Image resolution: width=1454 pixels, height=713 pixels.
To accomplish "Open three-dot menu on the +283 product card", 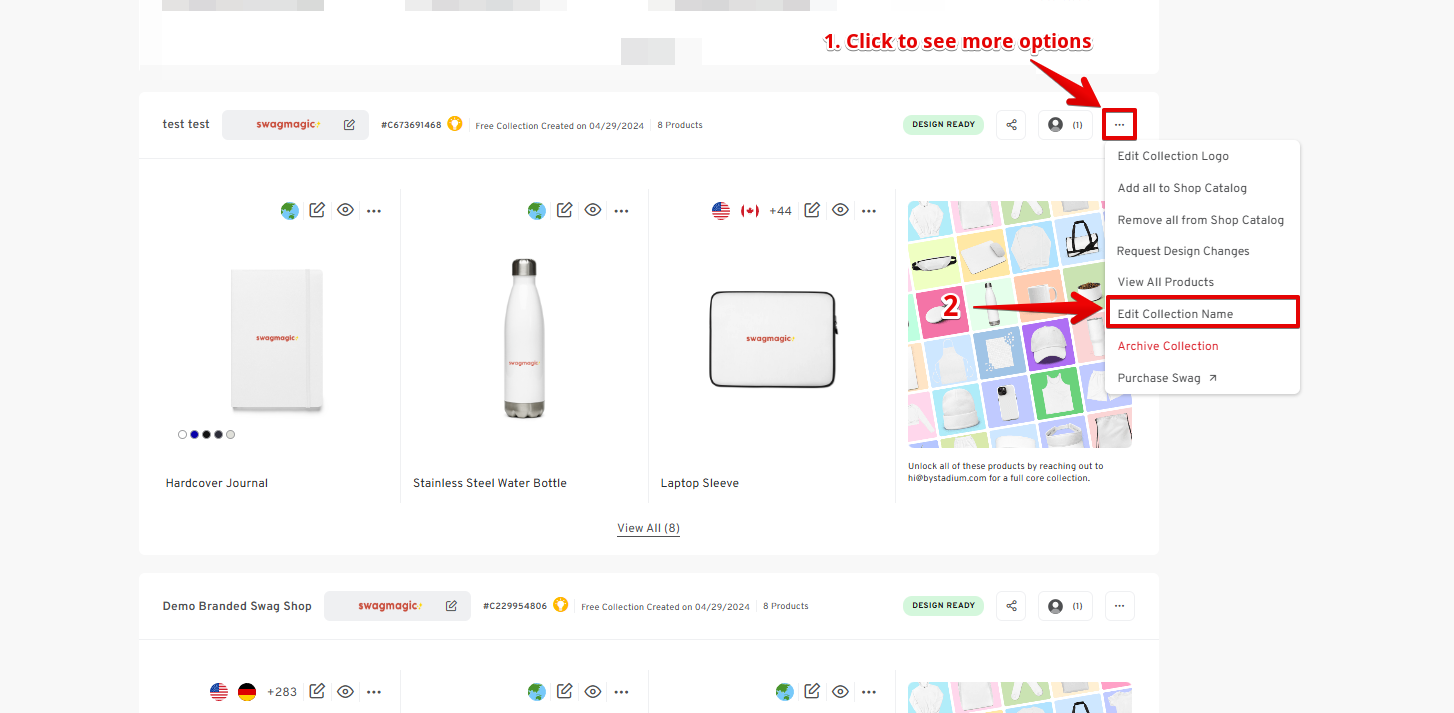I will pyautogui.click(x=374, y=692).
